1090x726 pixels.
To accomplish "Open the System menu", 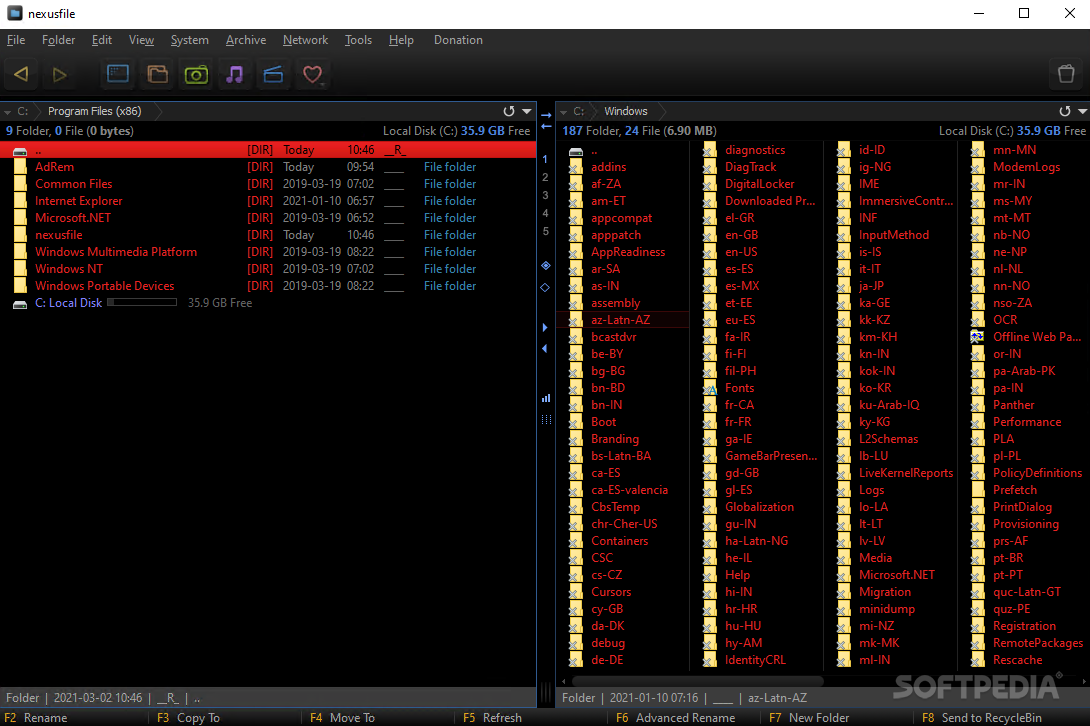I will [x=190, y=40].
